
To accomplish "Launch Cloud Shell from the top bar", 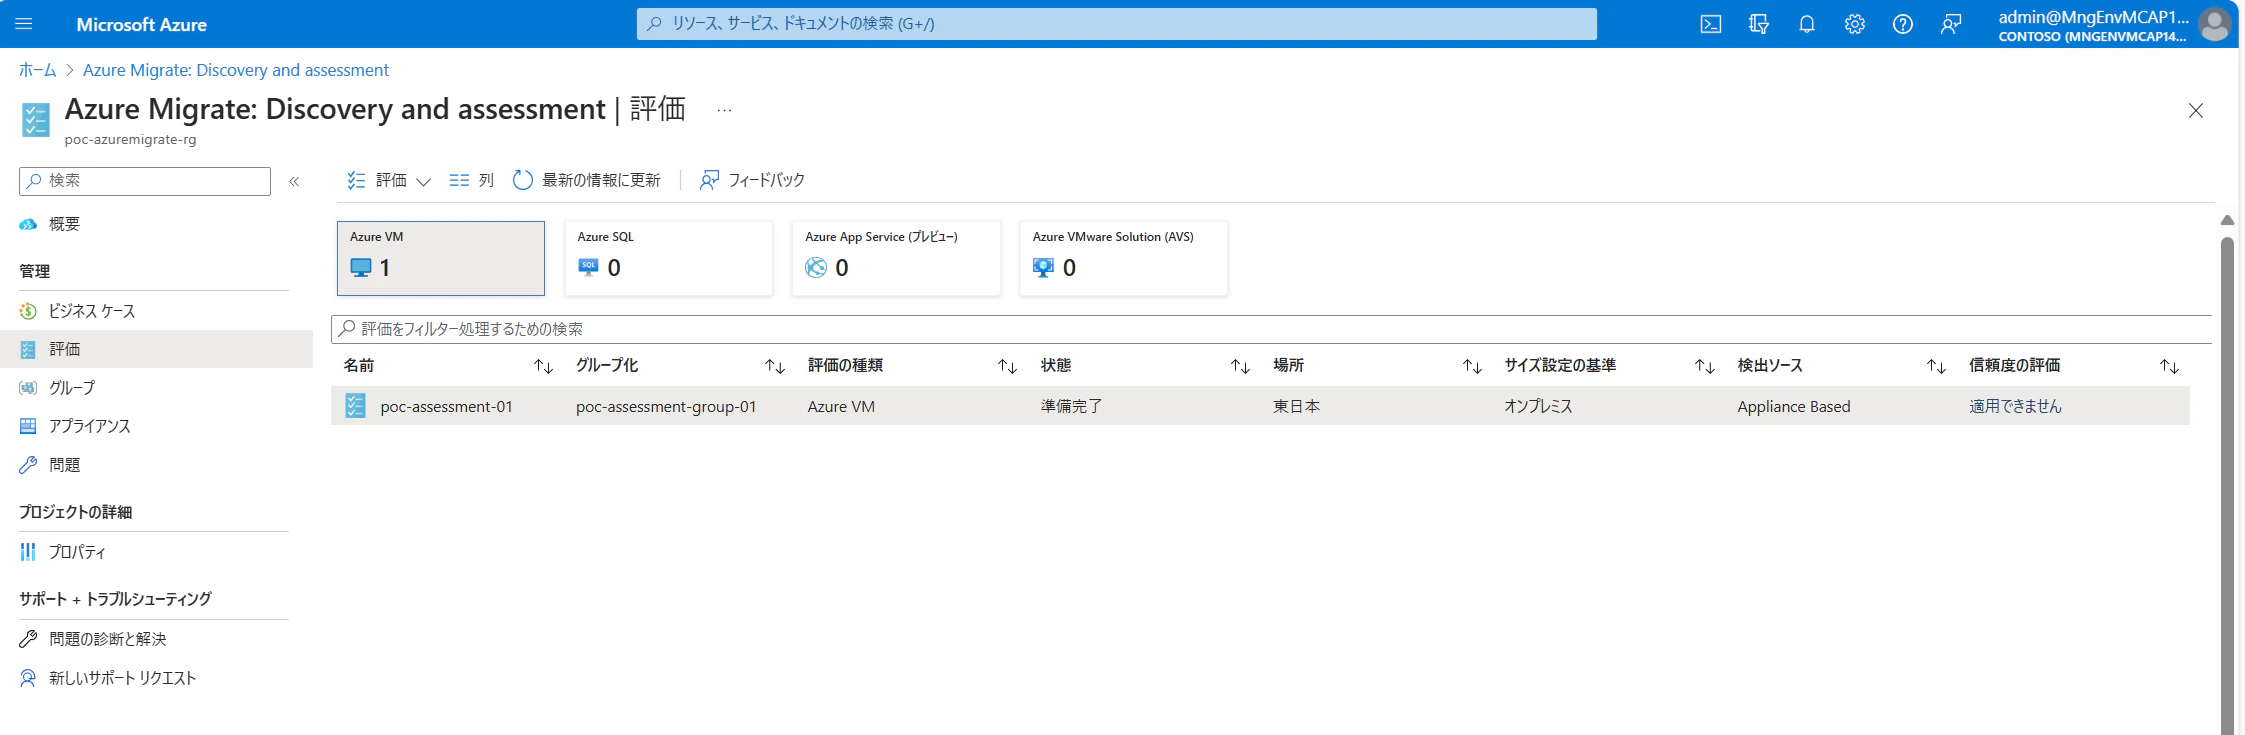I will 1711,24.
